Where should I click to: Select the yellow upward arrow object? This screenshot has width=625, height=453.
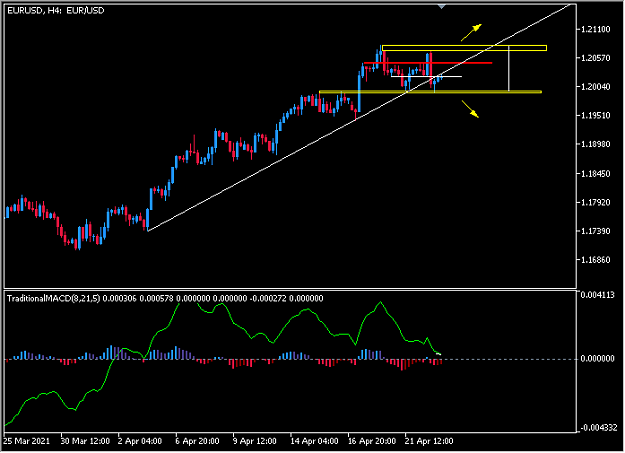[472, 32]
